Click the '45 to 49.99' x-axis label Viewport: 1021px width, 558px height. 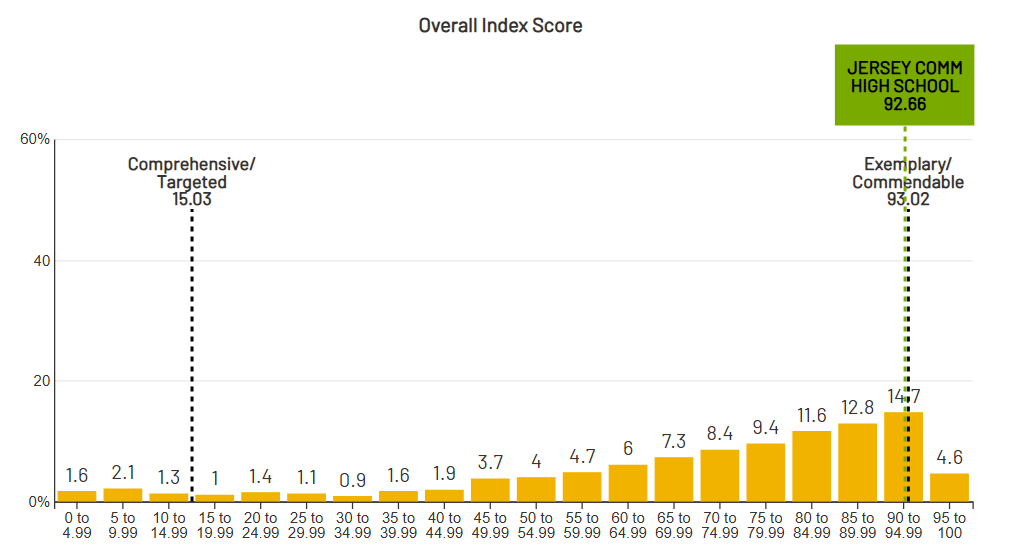490,525
